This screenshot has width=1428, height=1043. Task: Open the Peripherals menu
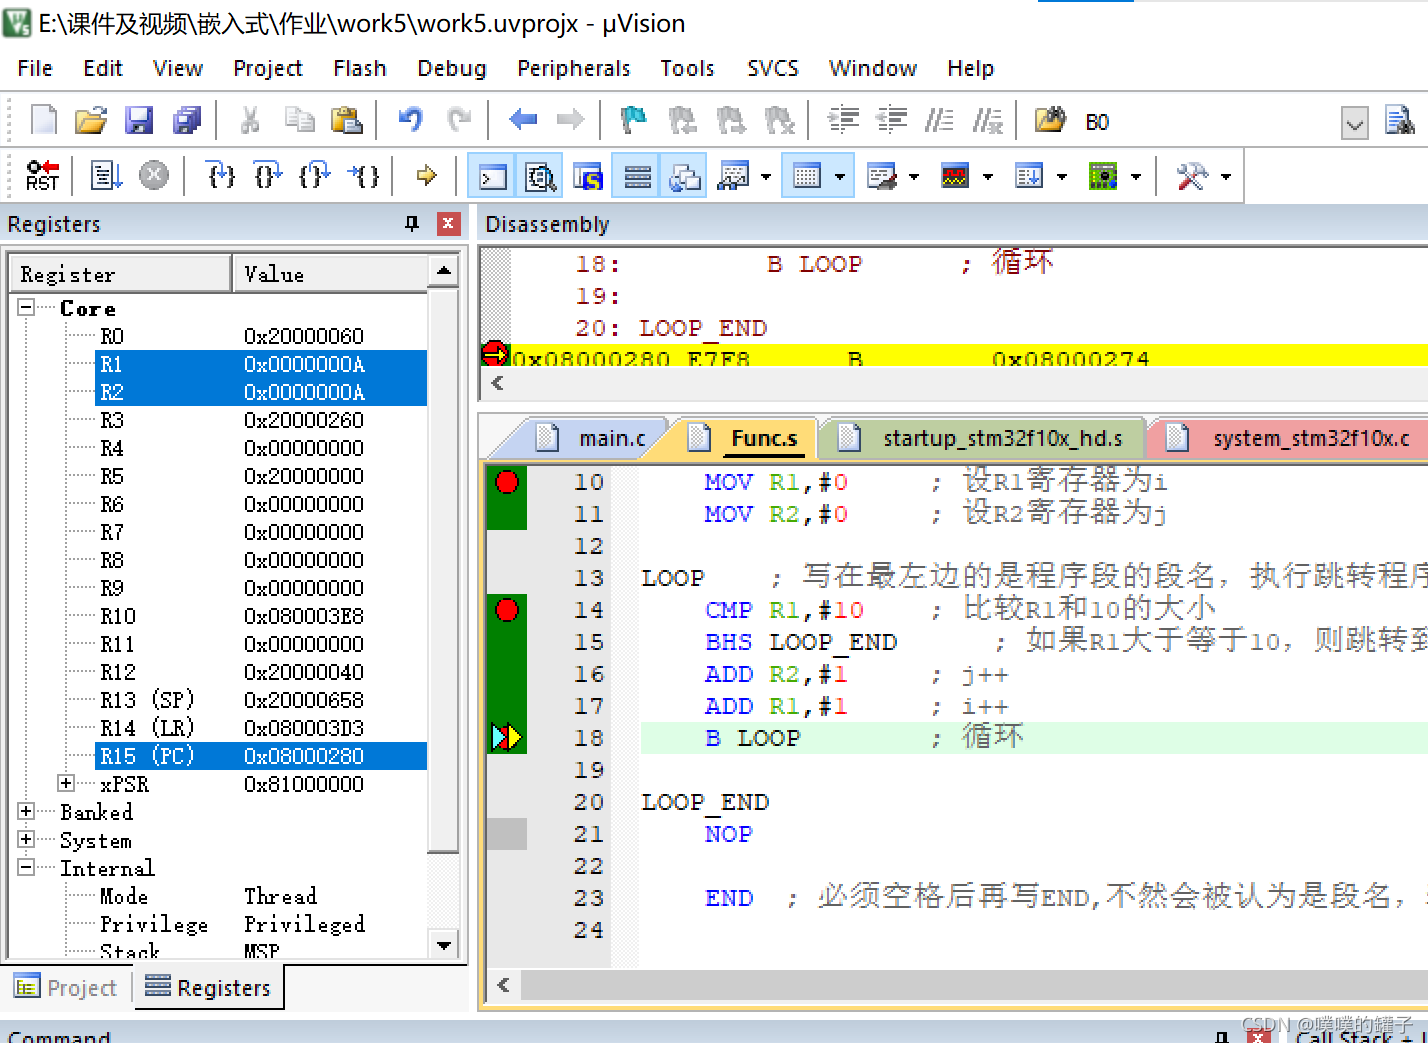coord(574,68)
